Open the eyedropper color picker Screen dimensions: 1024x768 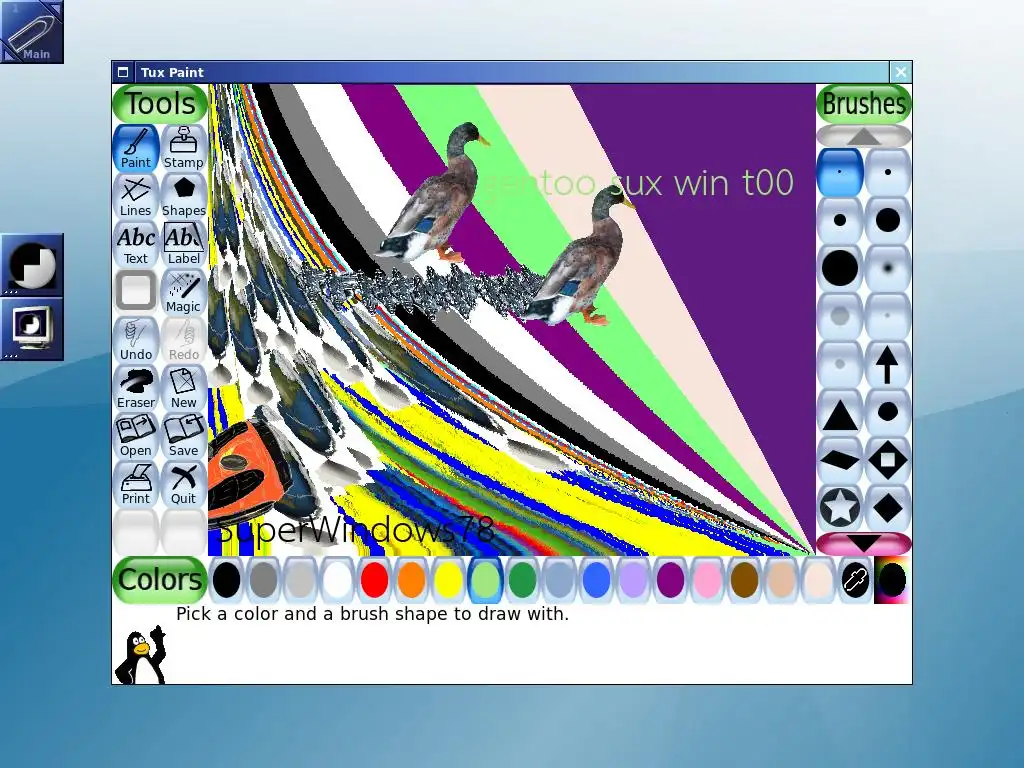855,579
